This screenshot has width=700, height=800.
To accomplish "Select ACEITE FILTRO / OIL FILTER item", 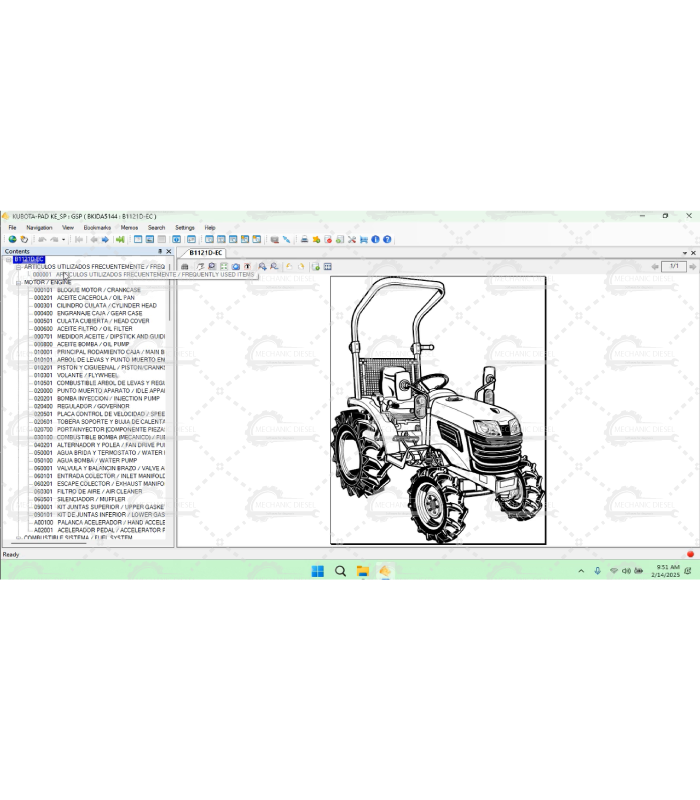I will click(94, 329).
